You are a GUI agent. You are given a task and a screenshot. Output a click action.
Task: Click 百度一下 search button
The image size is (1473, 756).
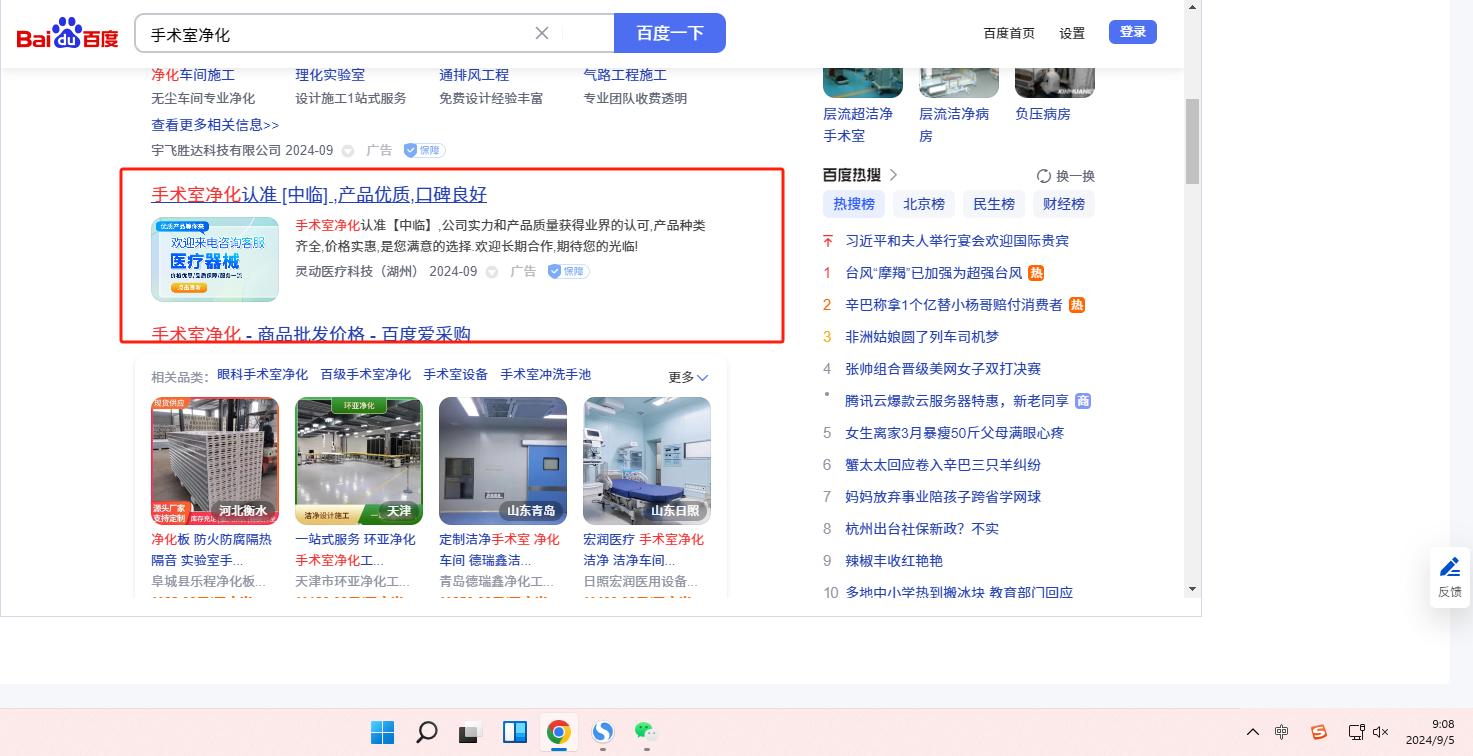coord(670,33)
